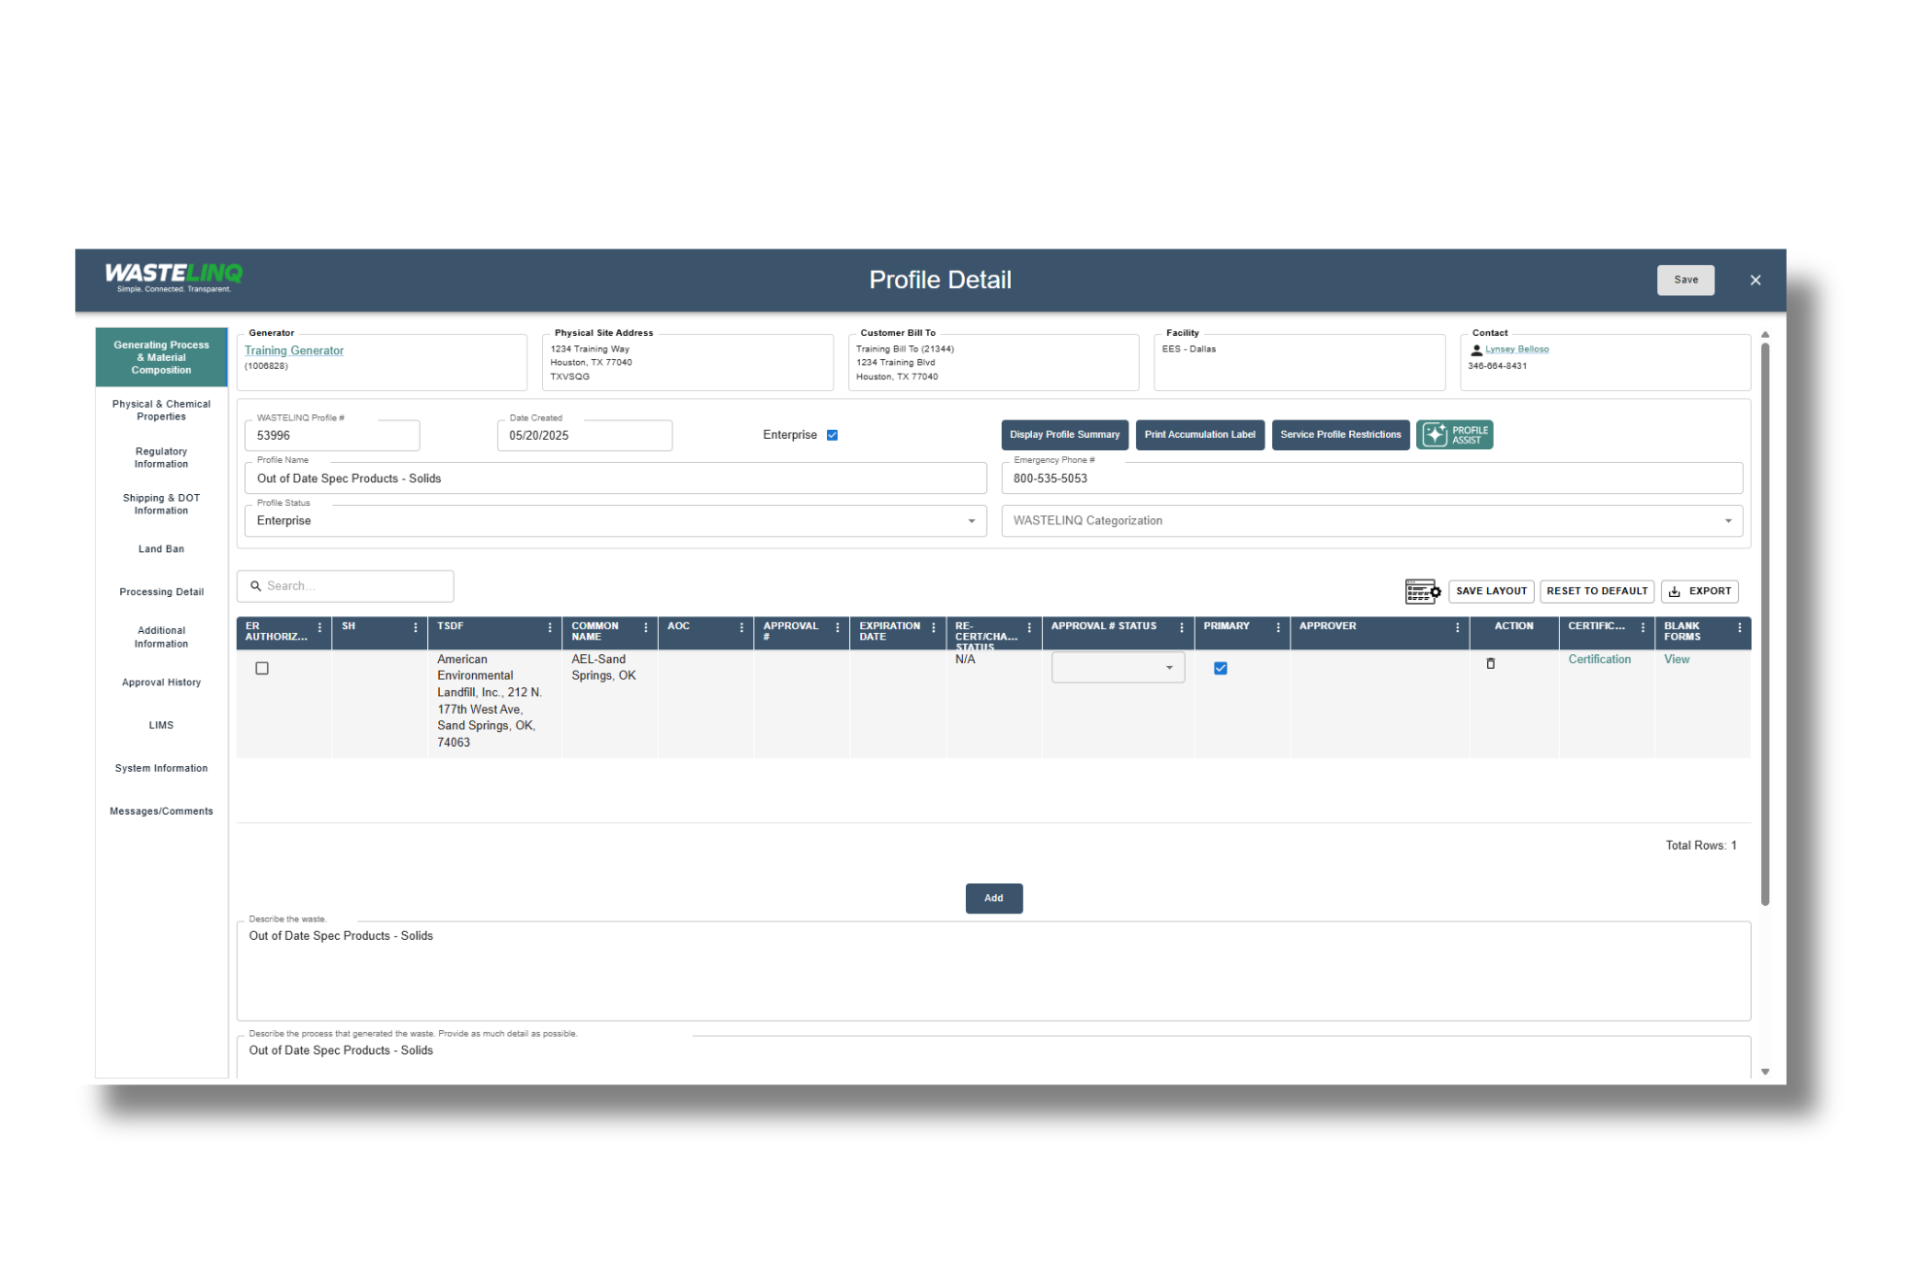The image size is (1920, 1280).
Task: Click the vertical scrollbar on the right
Action: [x=1765, y=620]
